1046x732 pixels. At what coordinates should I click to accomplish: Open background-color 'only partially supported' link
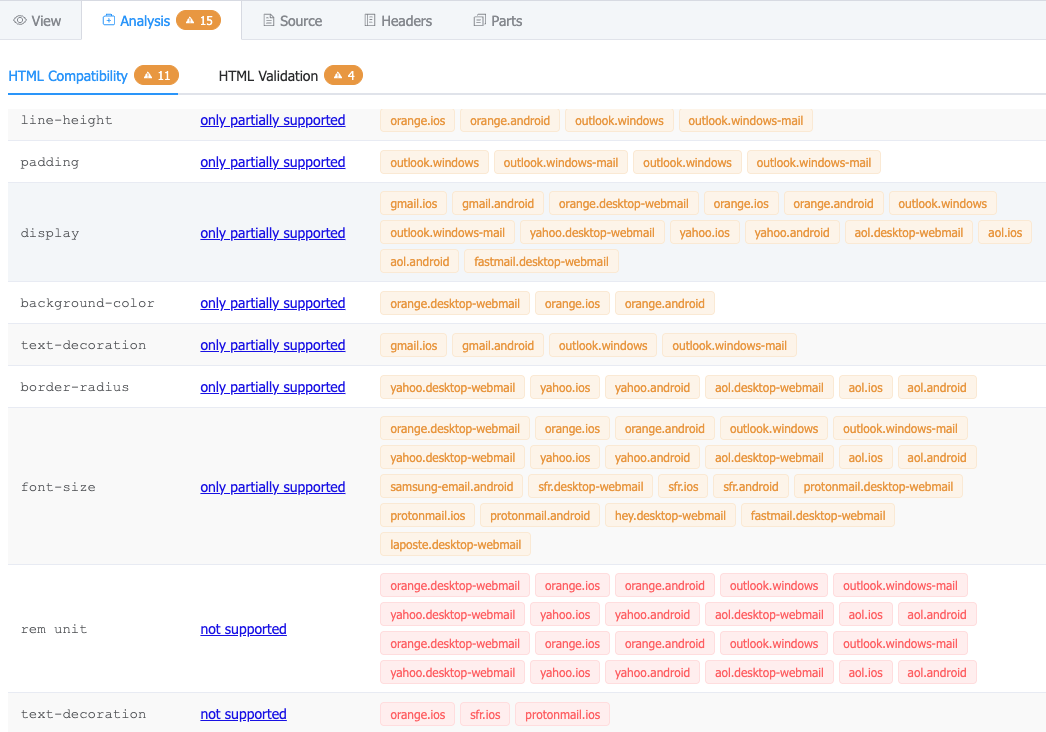point(273,303)
